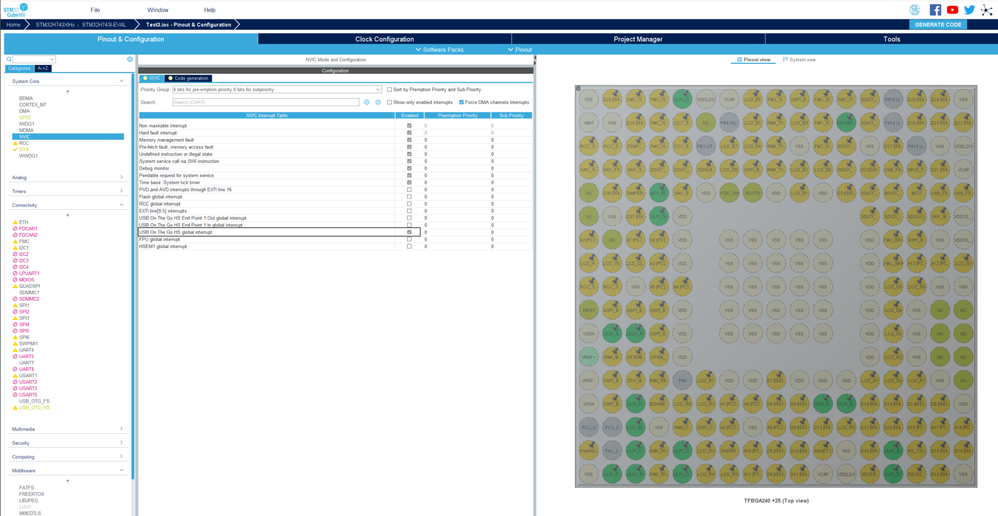The height and width of the screenshot is (516, 998).
Task: Expand the Analog category
Action: [x=67, y=177]
